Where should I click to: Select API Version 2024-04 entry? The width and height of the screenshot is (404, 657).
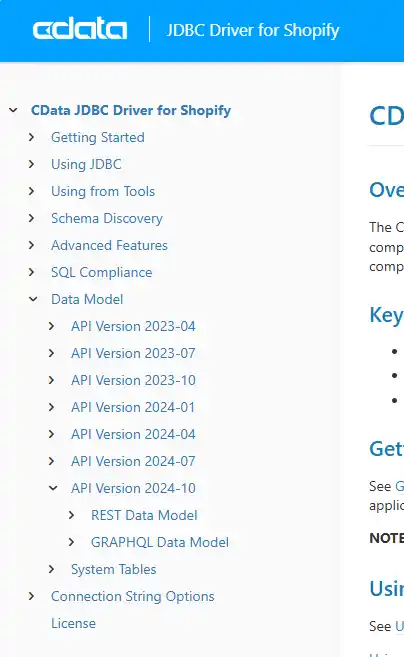pos(133,434)
